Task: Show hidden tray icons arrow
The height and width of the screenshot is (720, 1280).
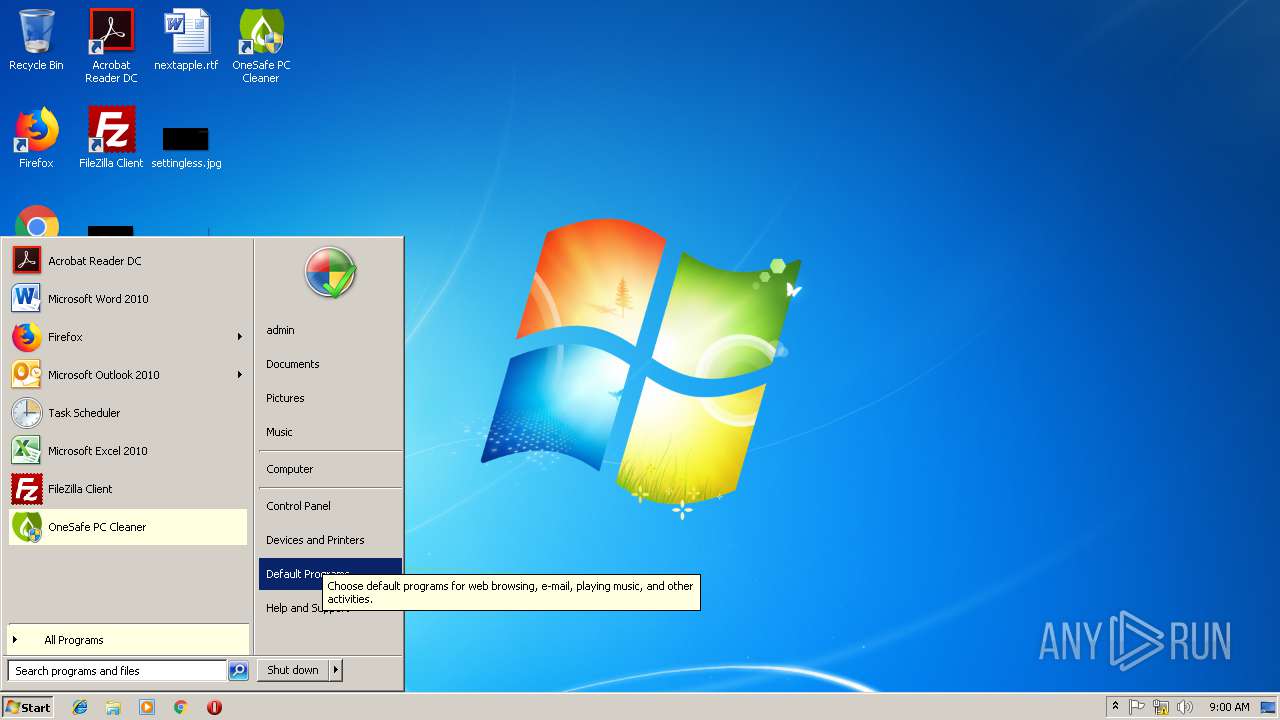Action: pos(1115,707)
